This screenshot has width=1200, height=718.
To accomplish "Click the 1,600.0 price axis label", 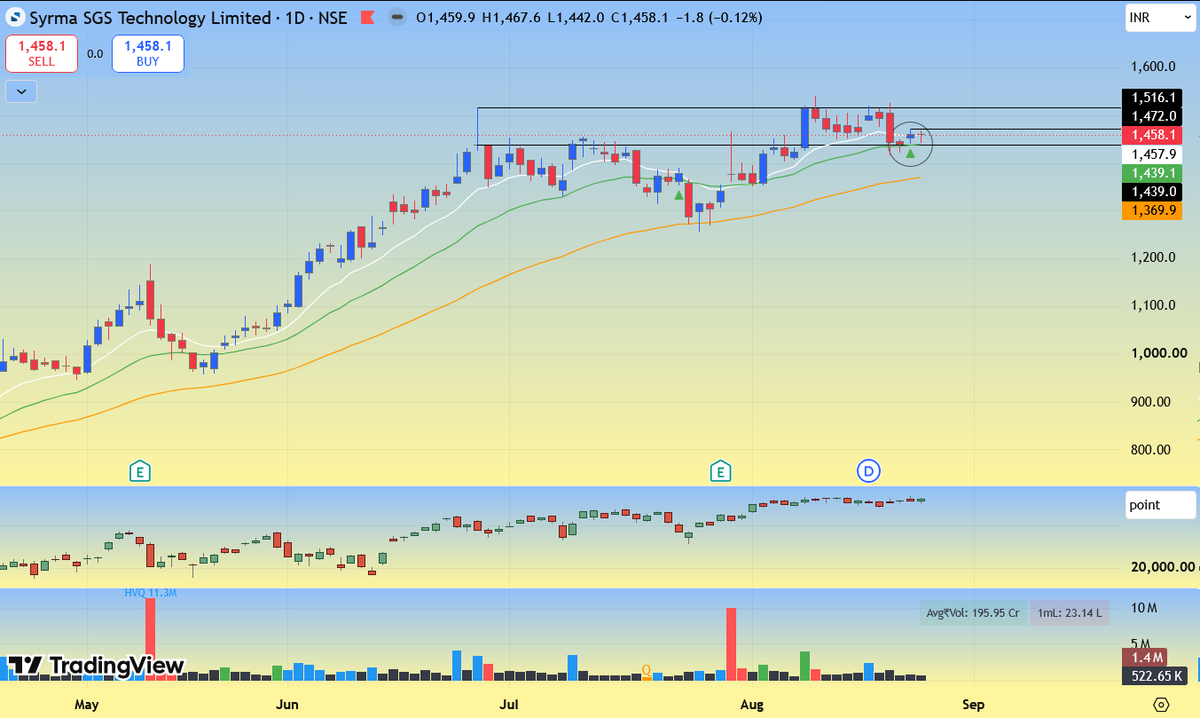I will 1153,67.
